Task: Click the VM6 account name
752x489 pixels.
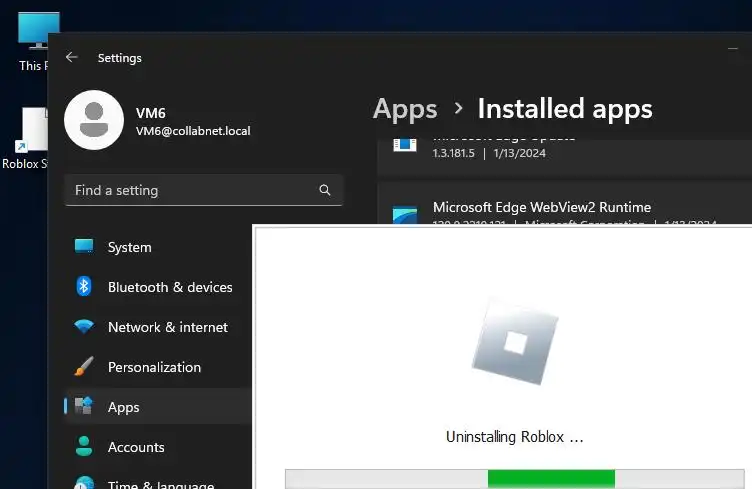Action: click(151, 113)
